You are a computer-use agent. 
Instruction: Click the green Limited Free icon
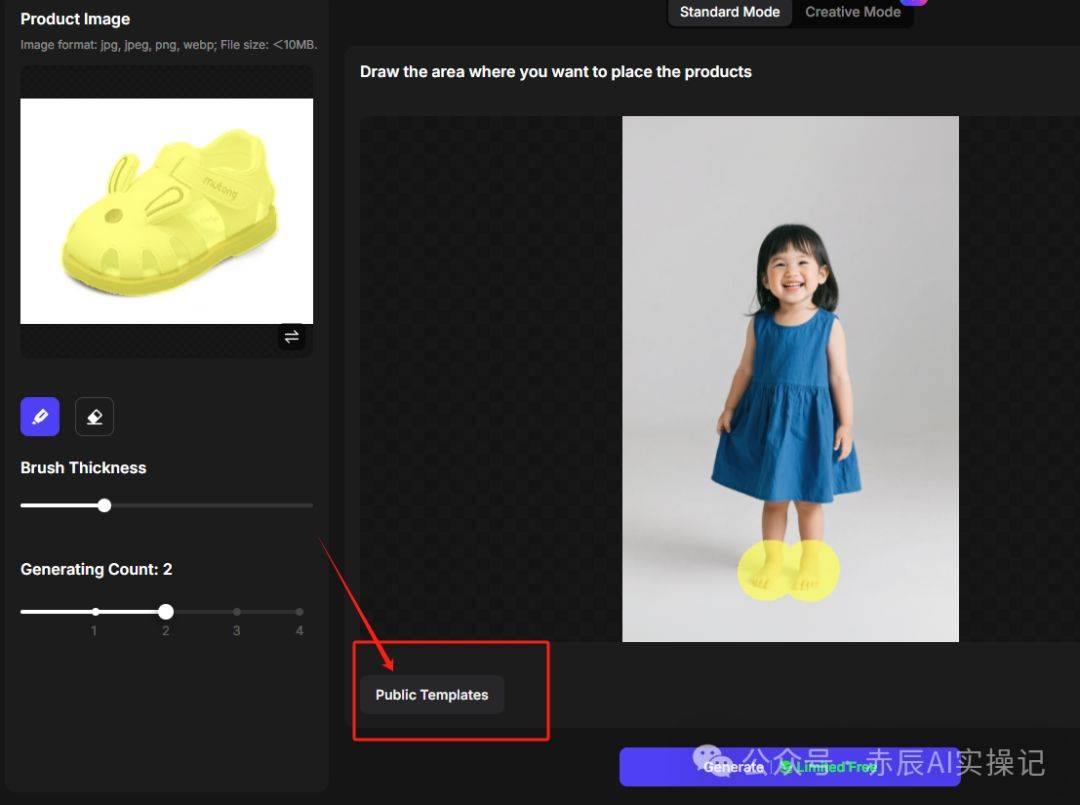(787, 767)
